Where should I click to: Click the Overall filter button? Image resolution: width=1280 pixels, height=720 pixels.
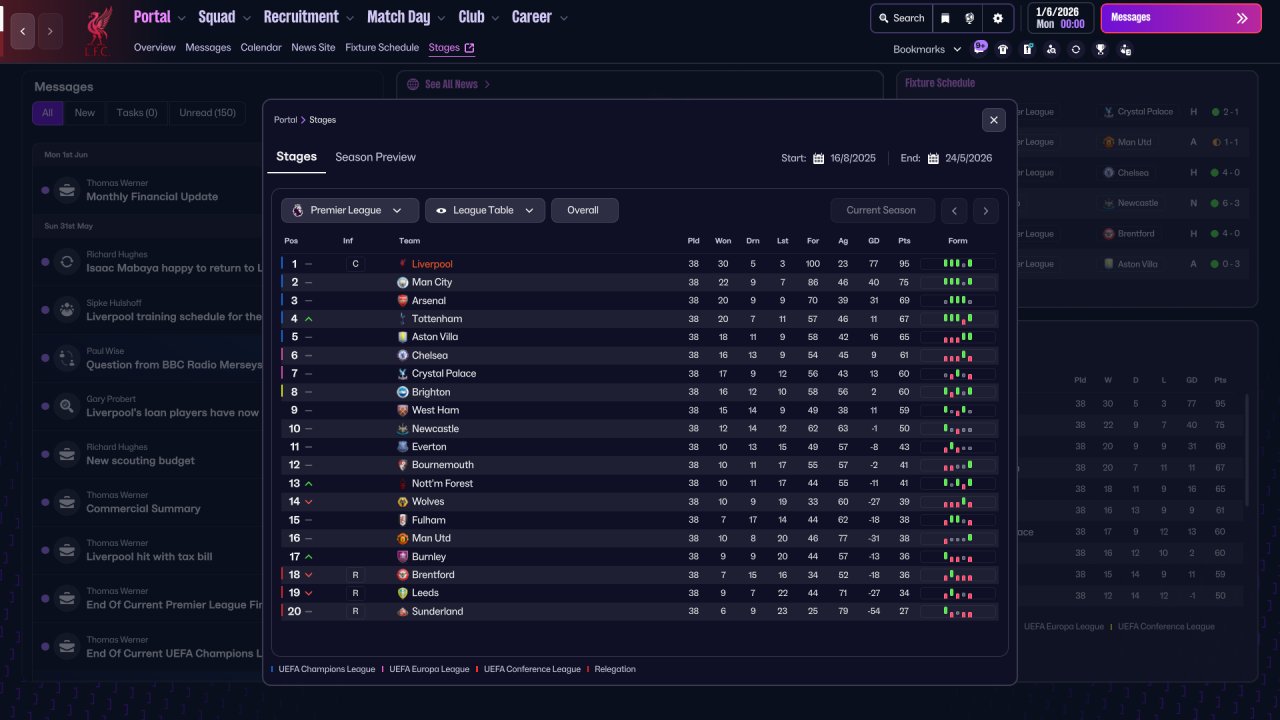point(585,210)
